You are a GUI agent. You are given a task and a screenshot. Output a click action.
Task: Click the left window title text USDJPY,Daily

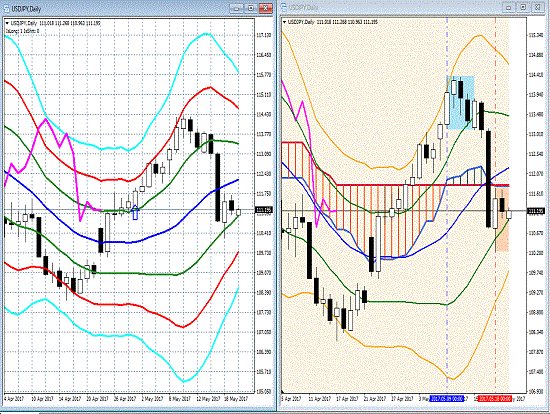point(26,9)
